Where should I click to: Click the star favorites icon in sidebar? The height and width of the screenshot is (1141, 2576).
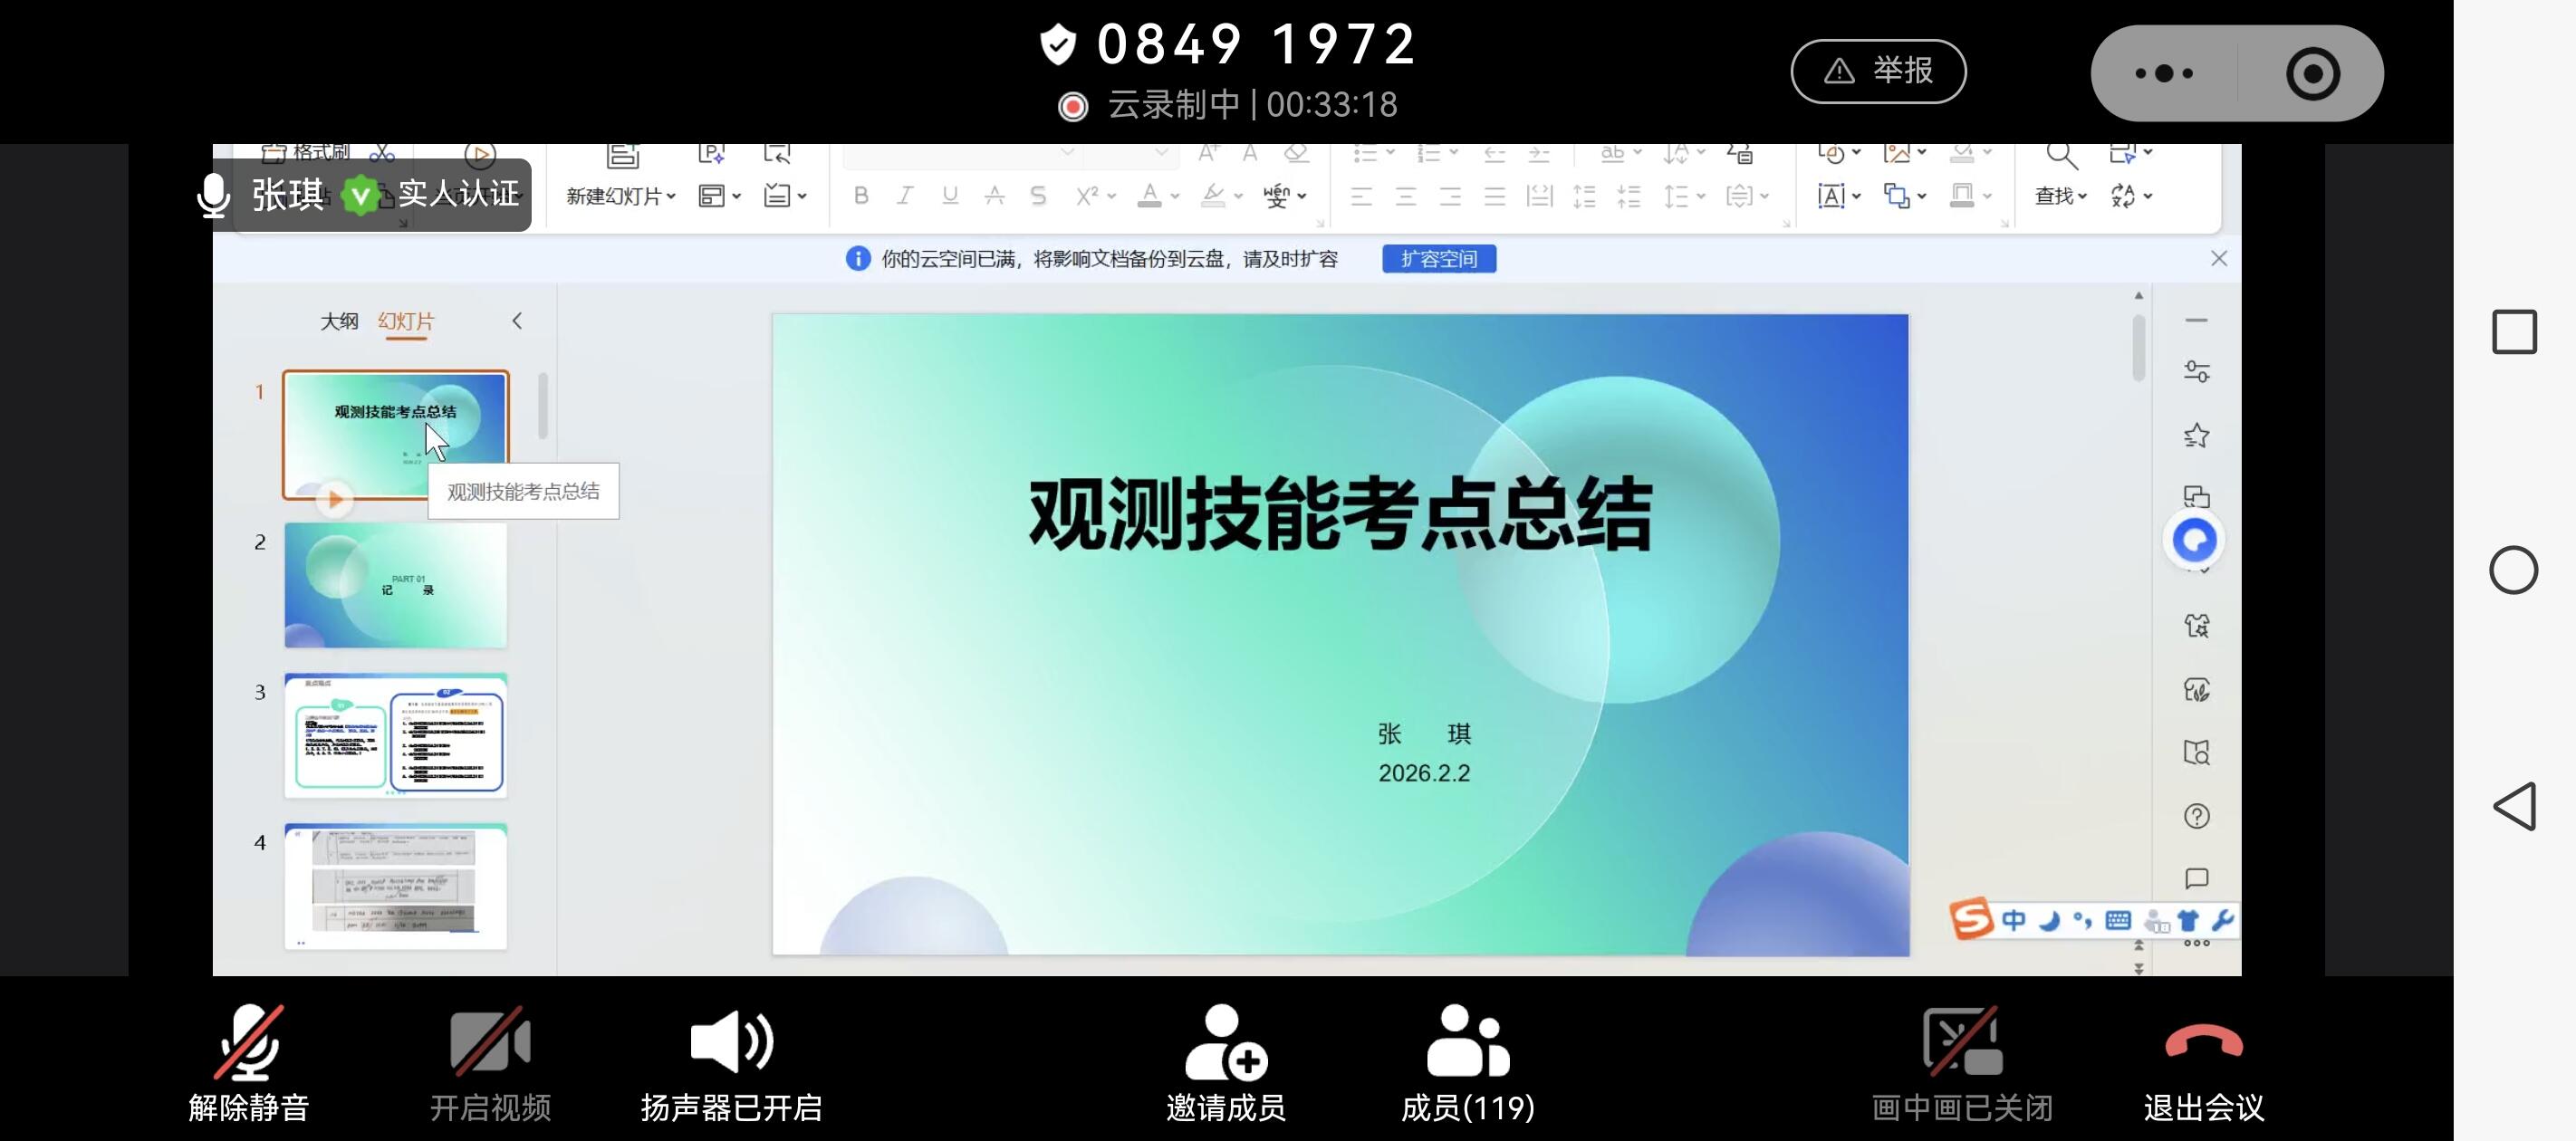[x=2196, y=435]
